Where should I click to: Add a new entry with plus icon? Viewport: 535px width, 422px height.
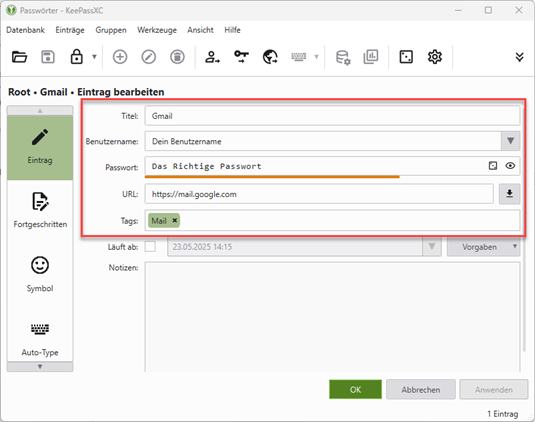coord(120,57)
